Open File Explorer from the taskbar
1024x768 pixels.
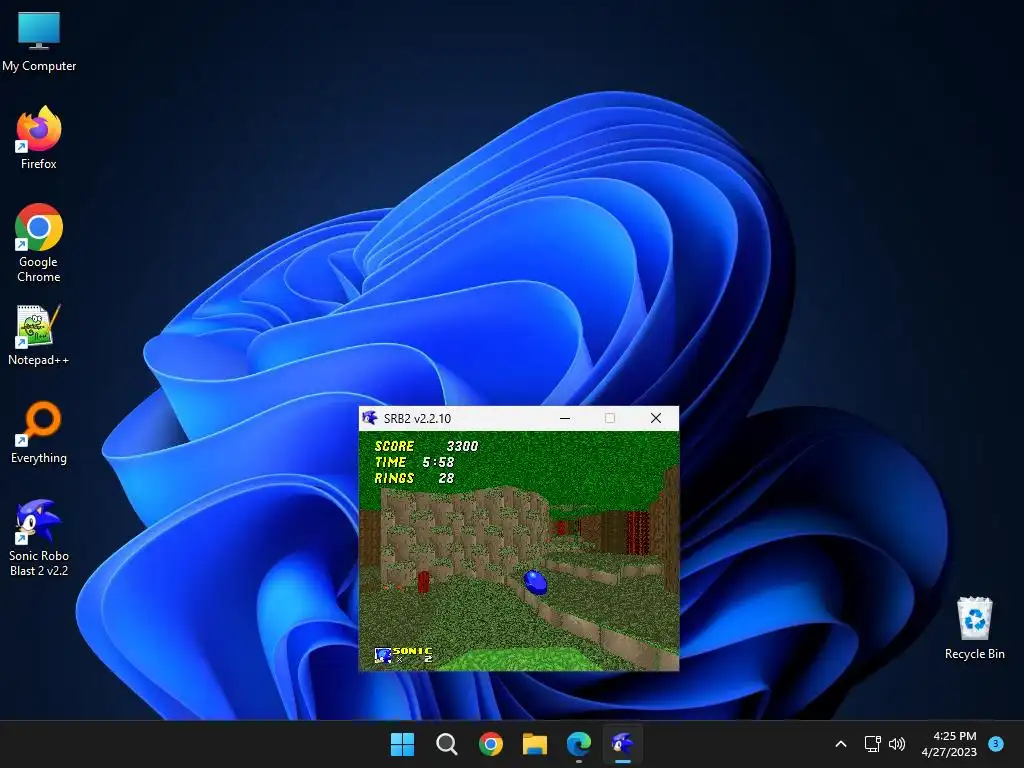point(535,744)
